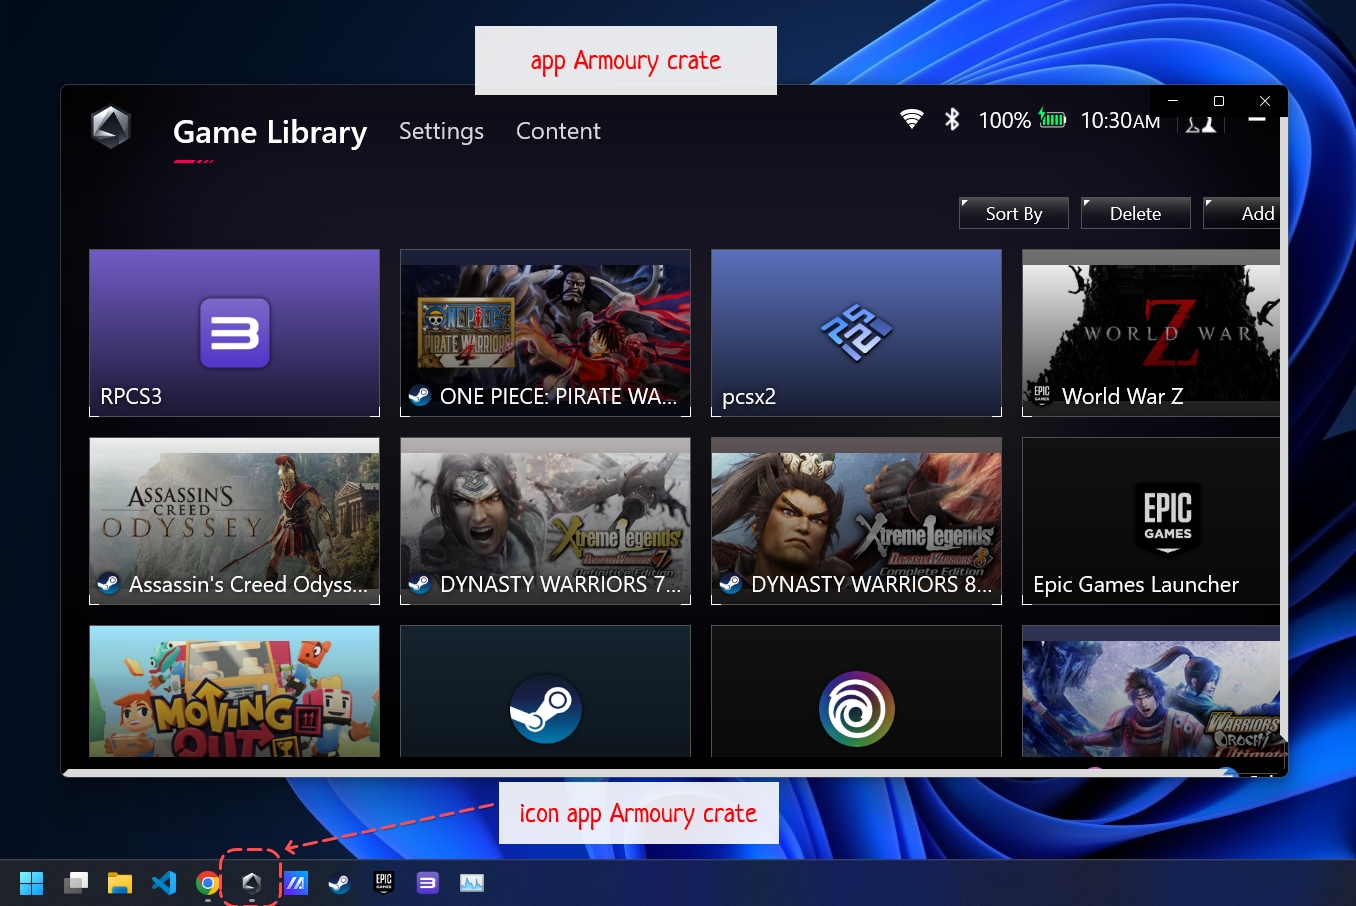Click the blue pcsx2 logo in its tile
The width and height of the screenshot is (1356, 906).
point(856,331)
